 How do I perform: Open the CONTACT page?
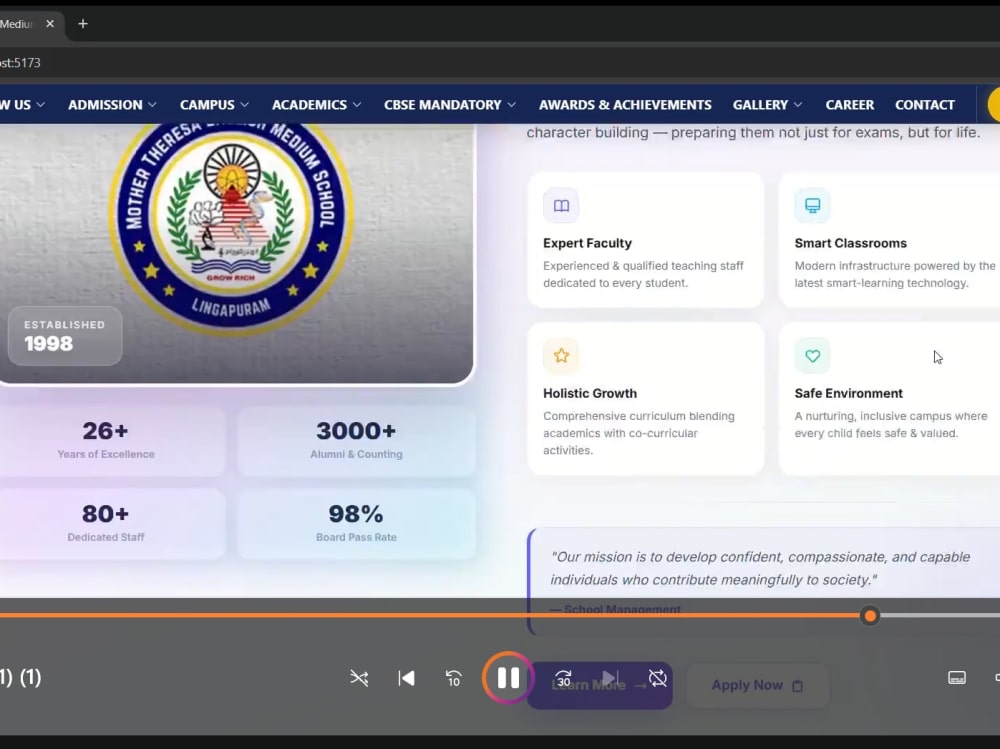click(925, 105)
